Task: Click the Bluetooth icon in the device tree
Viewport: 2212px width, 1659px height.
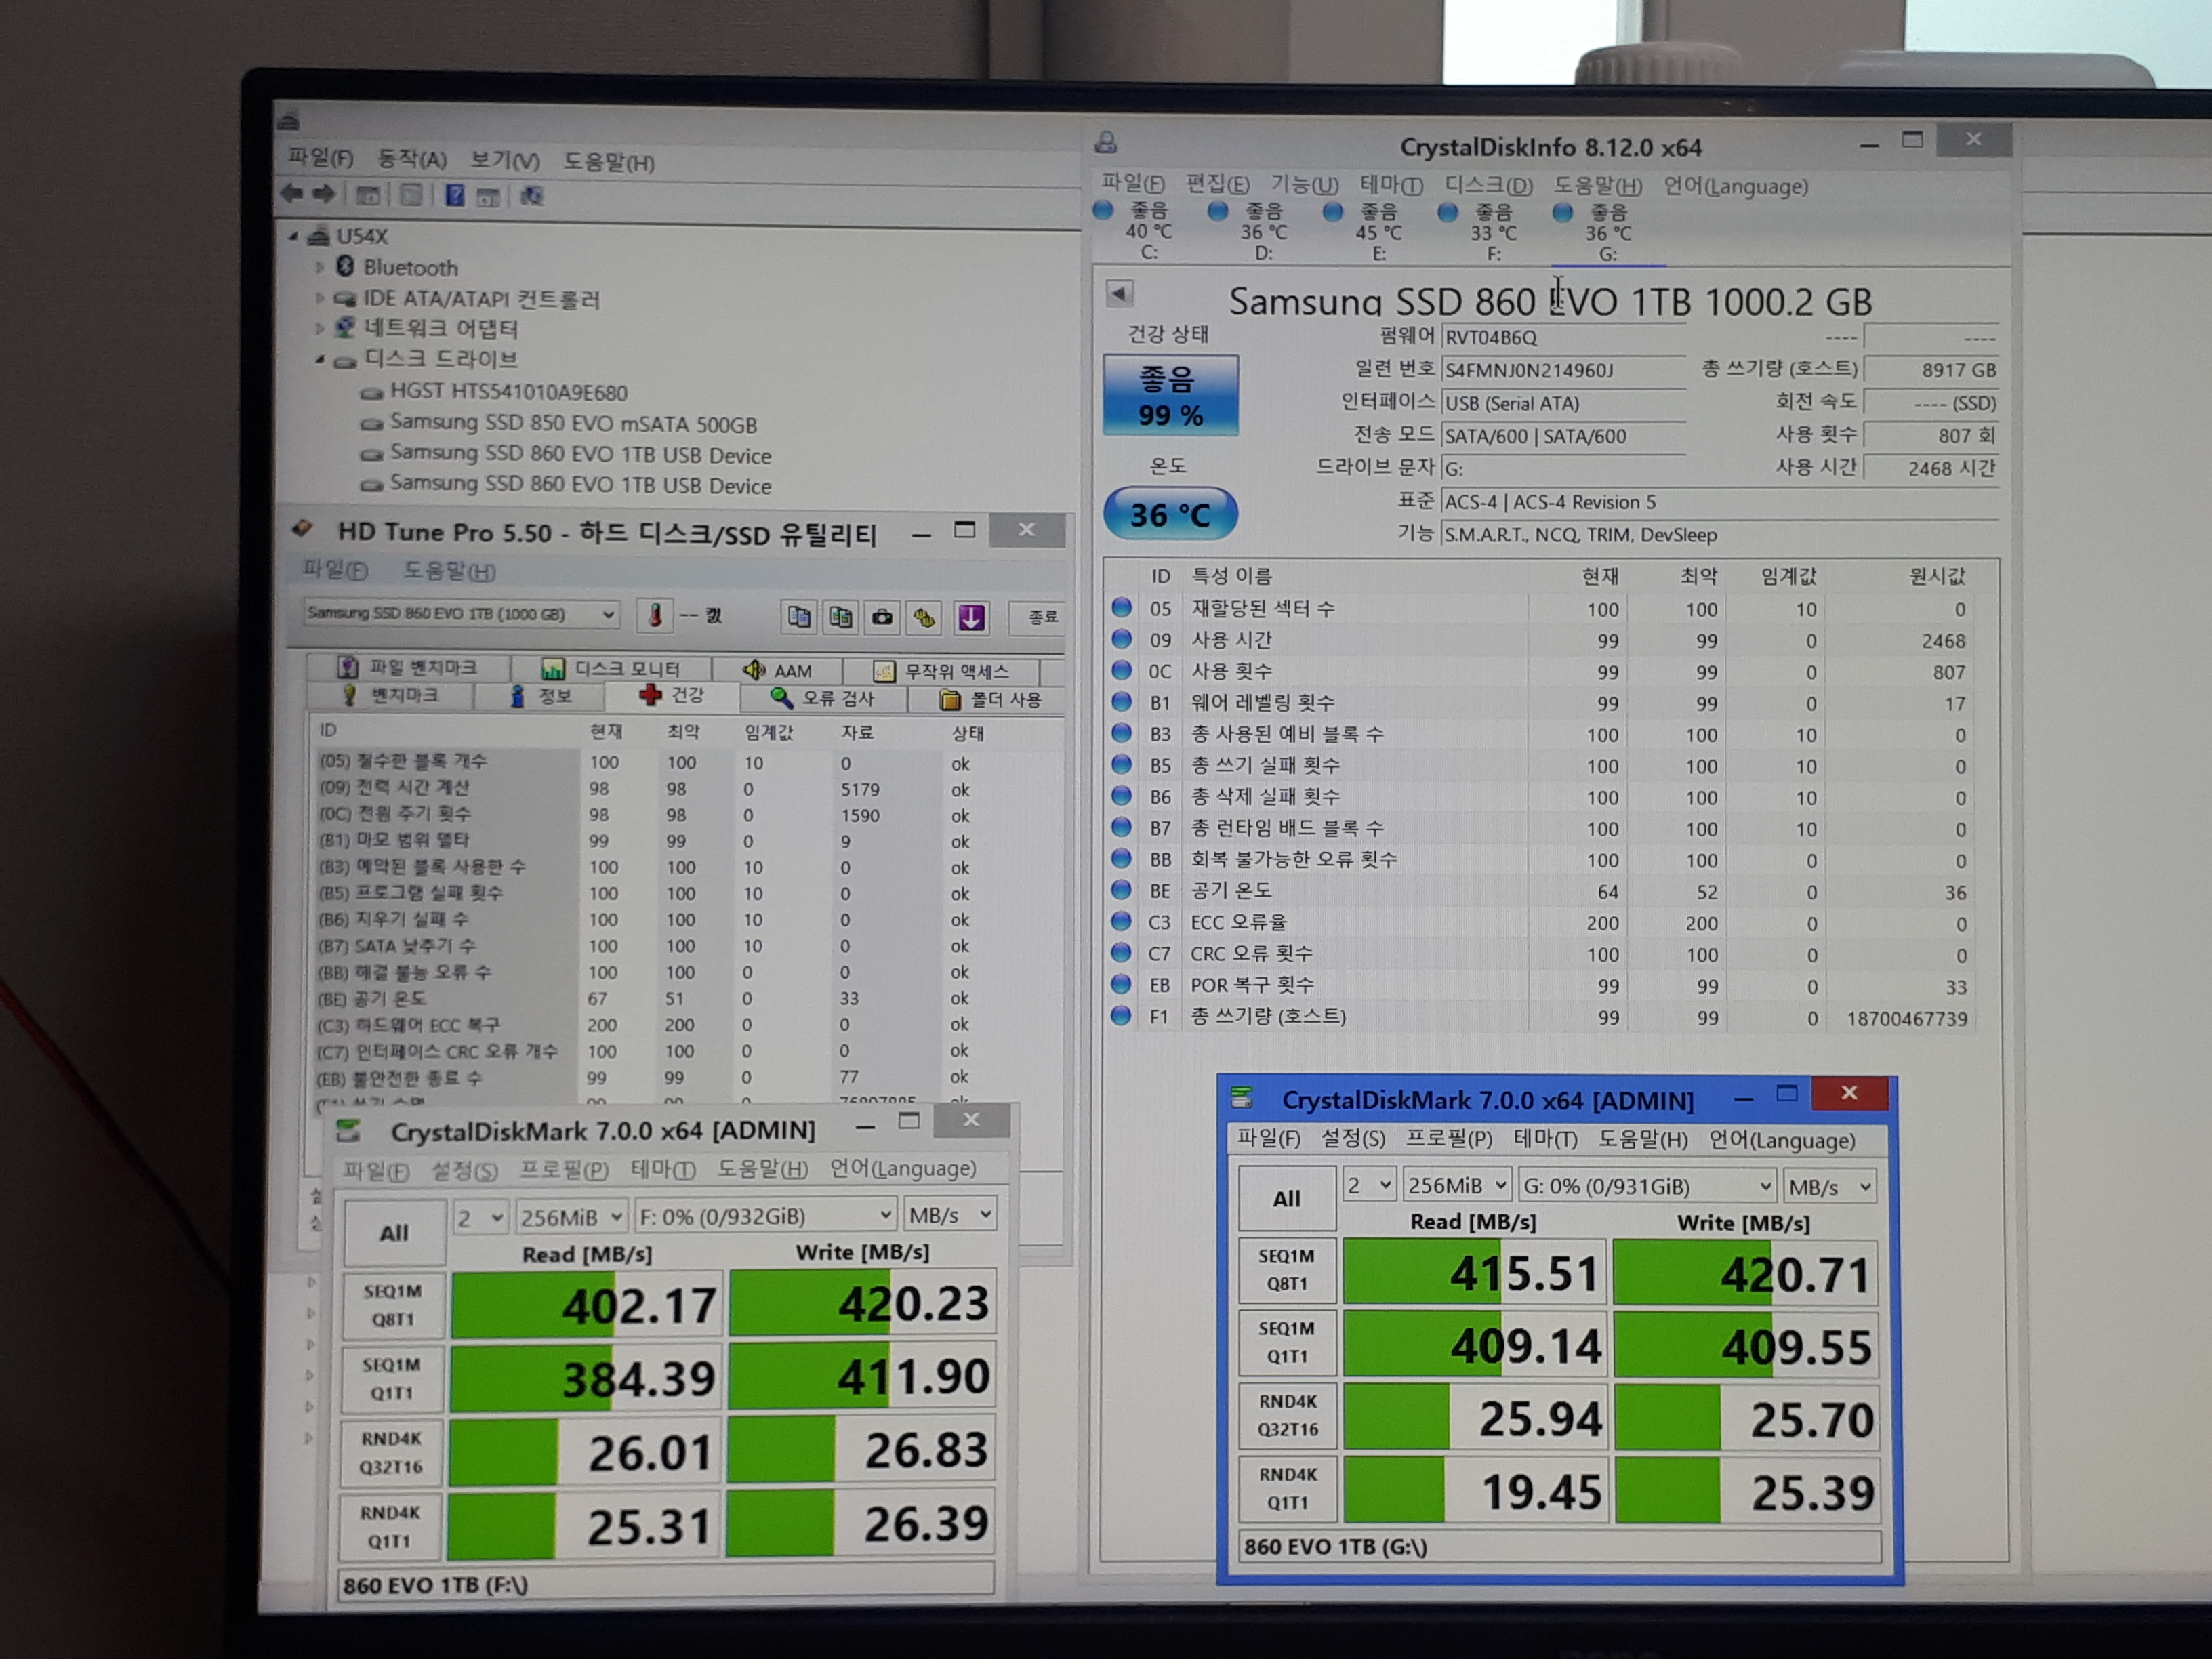Action: pyautogui.click(x=345, y=266)
